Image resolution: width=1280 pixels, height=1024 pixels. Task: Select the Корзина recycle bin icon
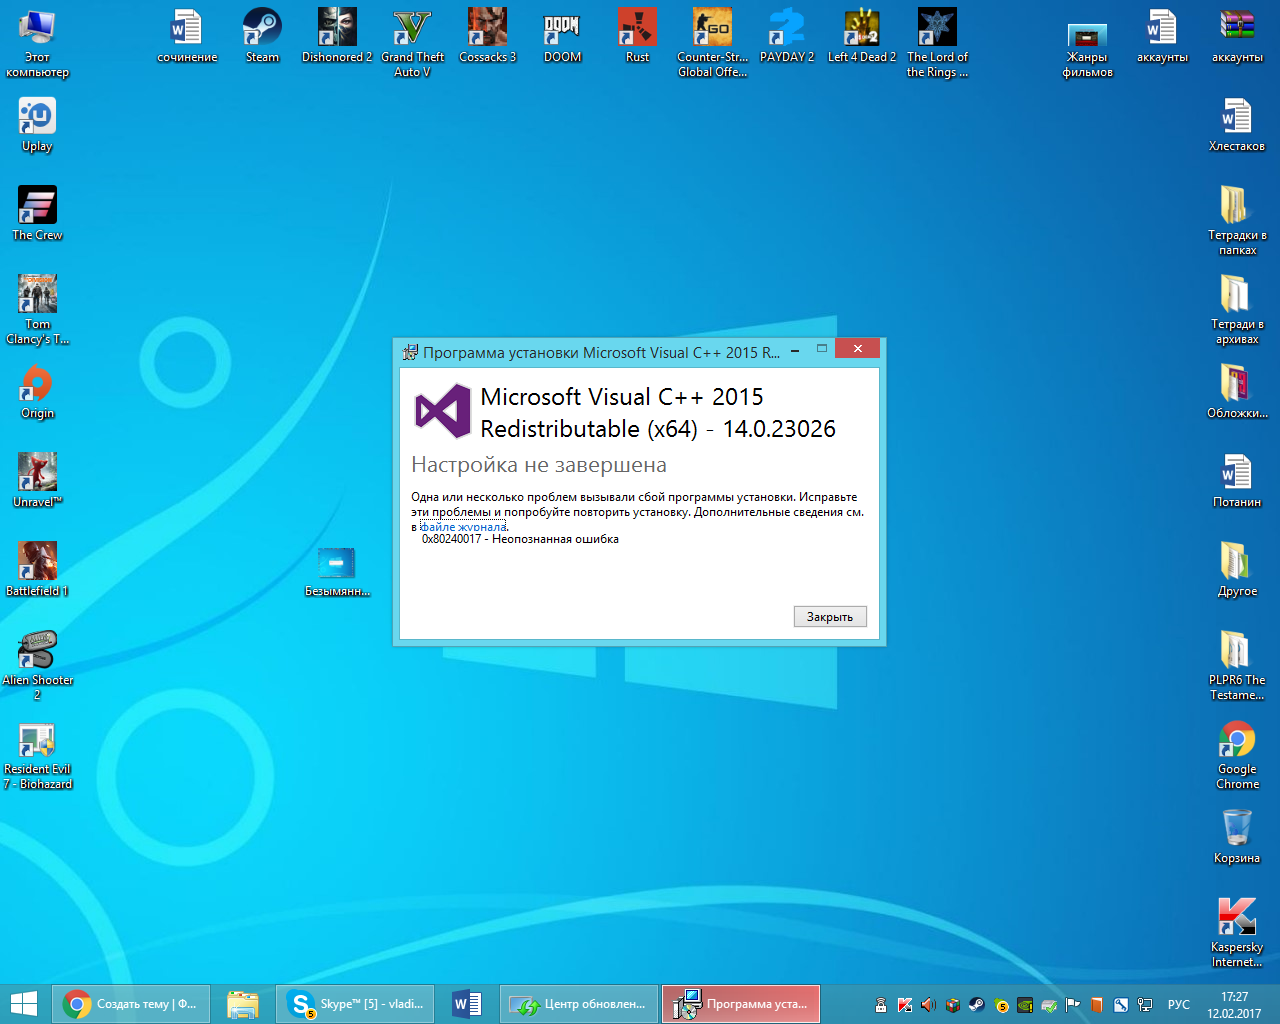pyautogui.click(x=1237, y=837)
